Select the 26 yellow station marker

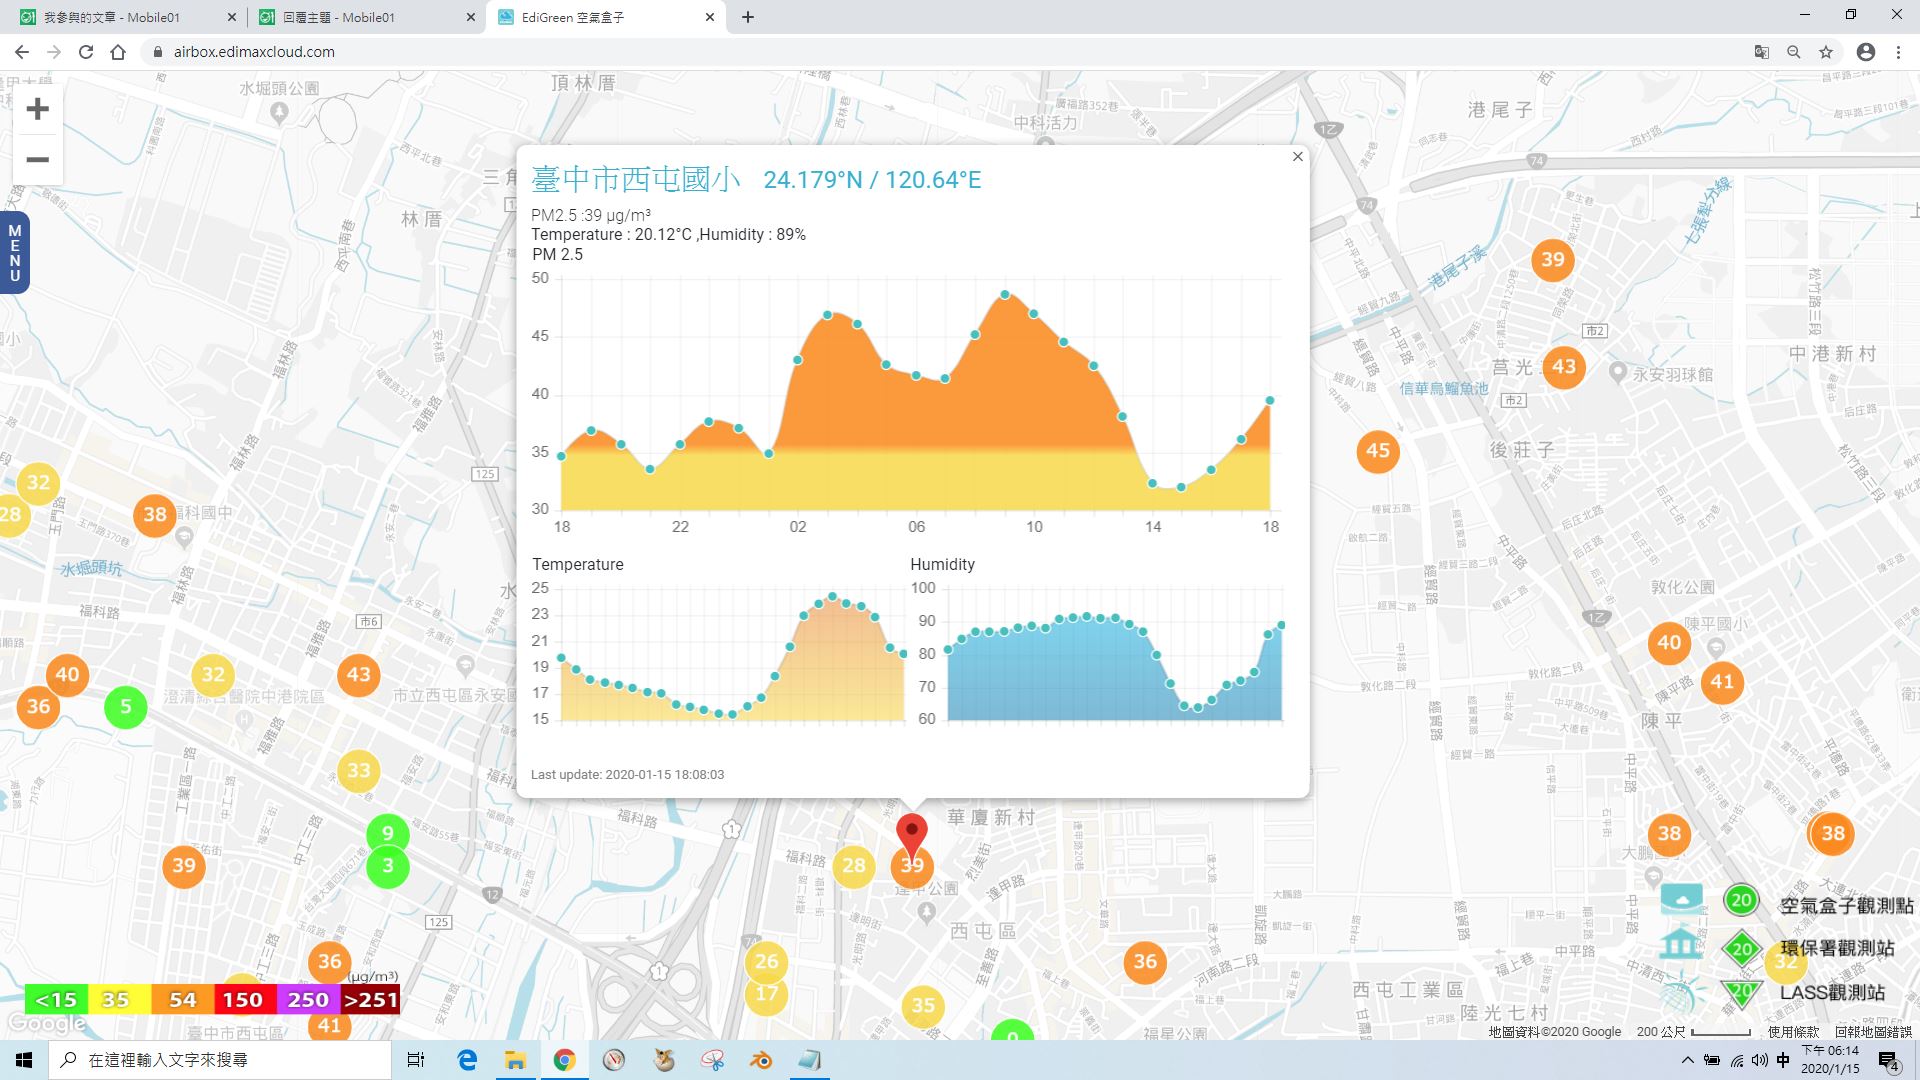click(x=766, y=961)
